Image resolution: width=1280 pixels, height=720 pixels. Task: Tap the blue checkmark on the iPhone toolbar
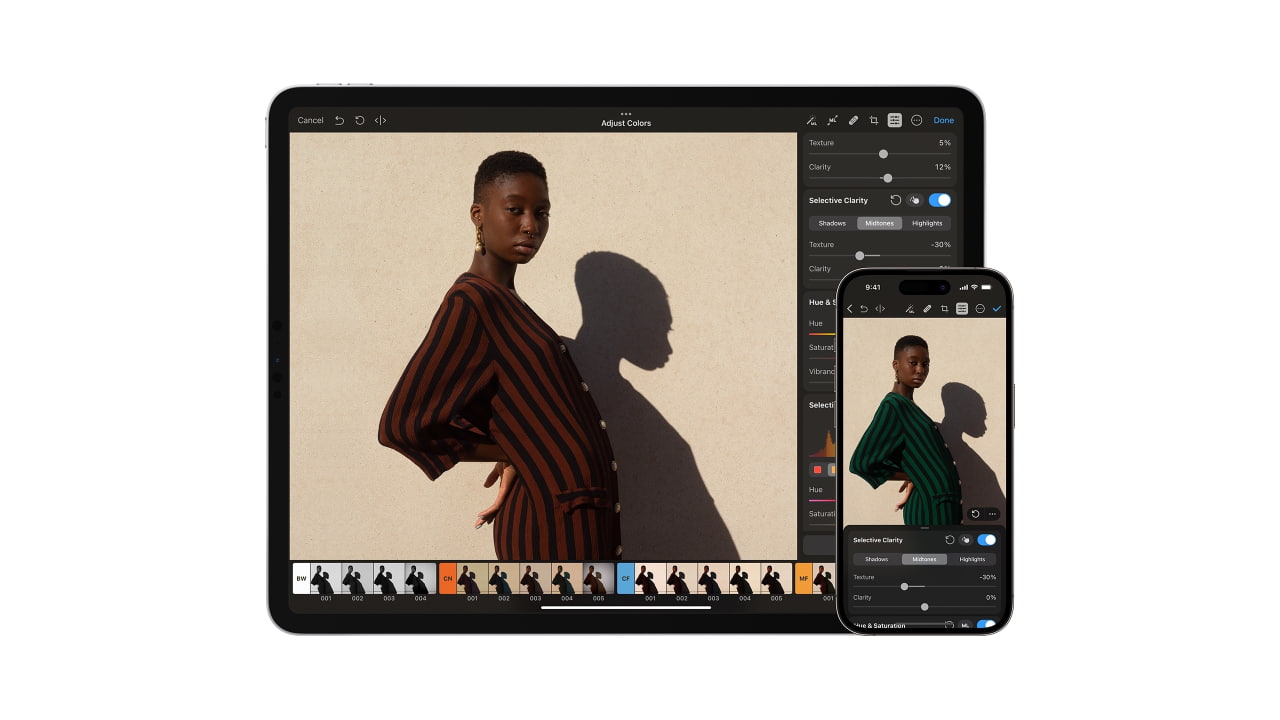click(x=996, y=308)
